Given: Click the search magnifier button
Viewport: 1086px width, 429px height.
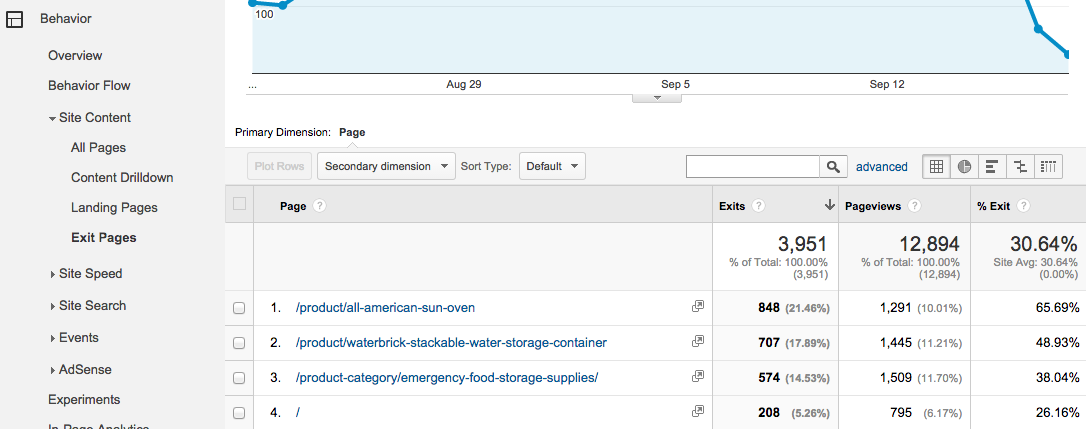Looking at the screenshot, I should [833, 167].
